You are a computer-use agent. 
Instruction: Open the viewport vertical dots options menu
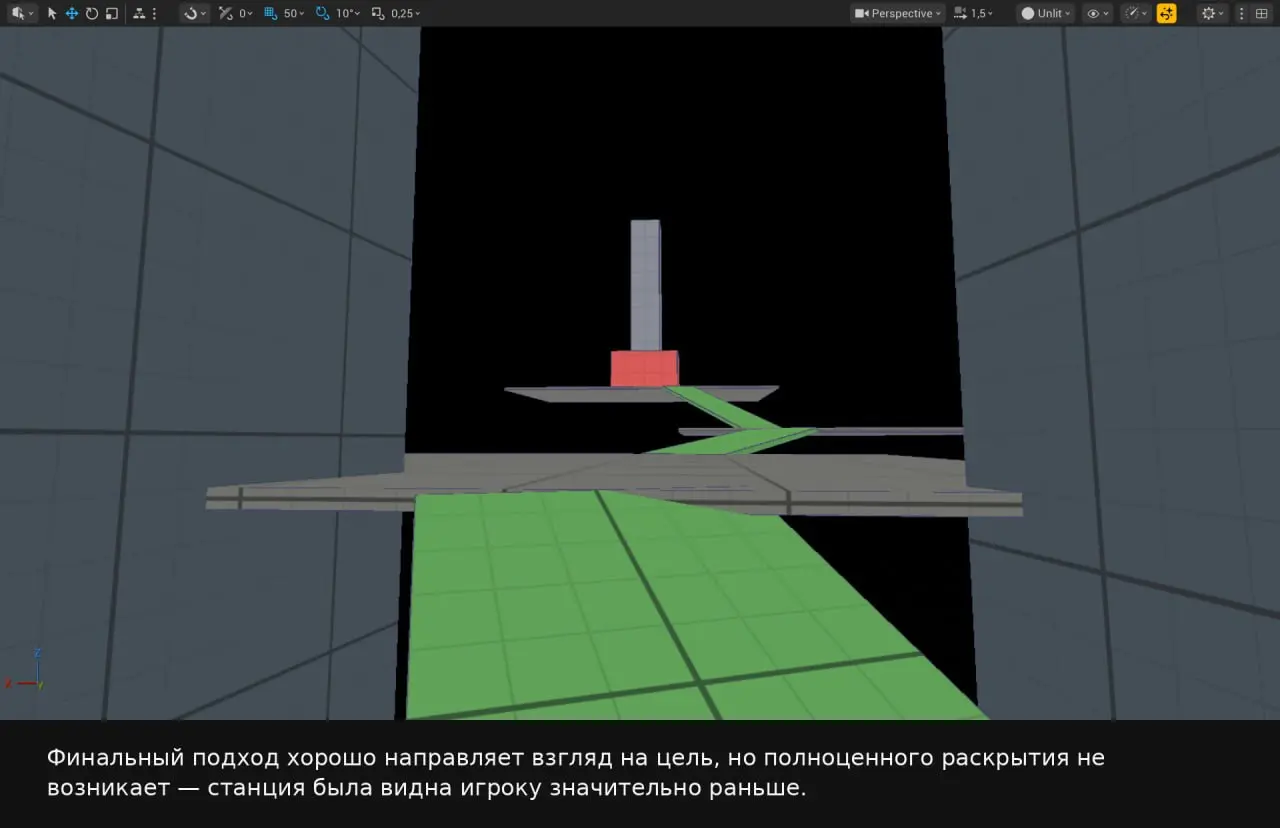pos(1242,13)
